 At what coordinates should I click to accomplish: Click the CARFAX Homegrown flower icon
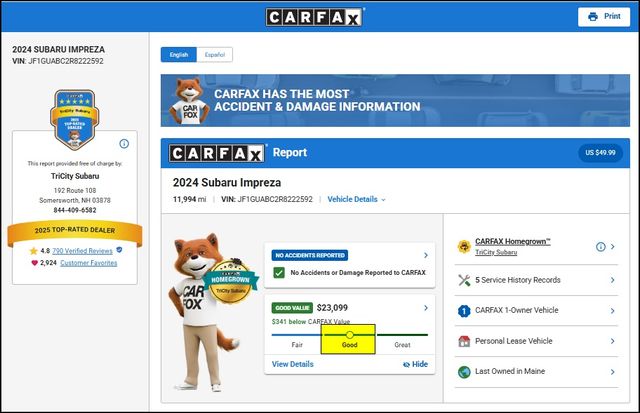[464, 246]
